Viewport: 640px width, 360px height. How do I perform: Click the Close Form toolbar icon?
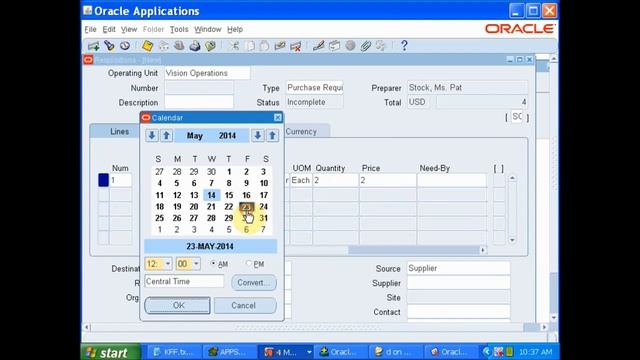point(210,46)
